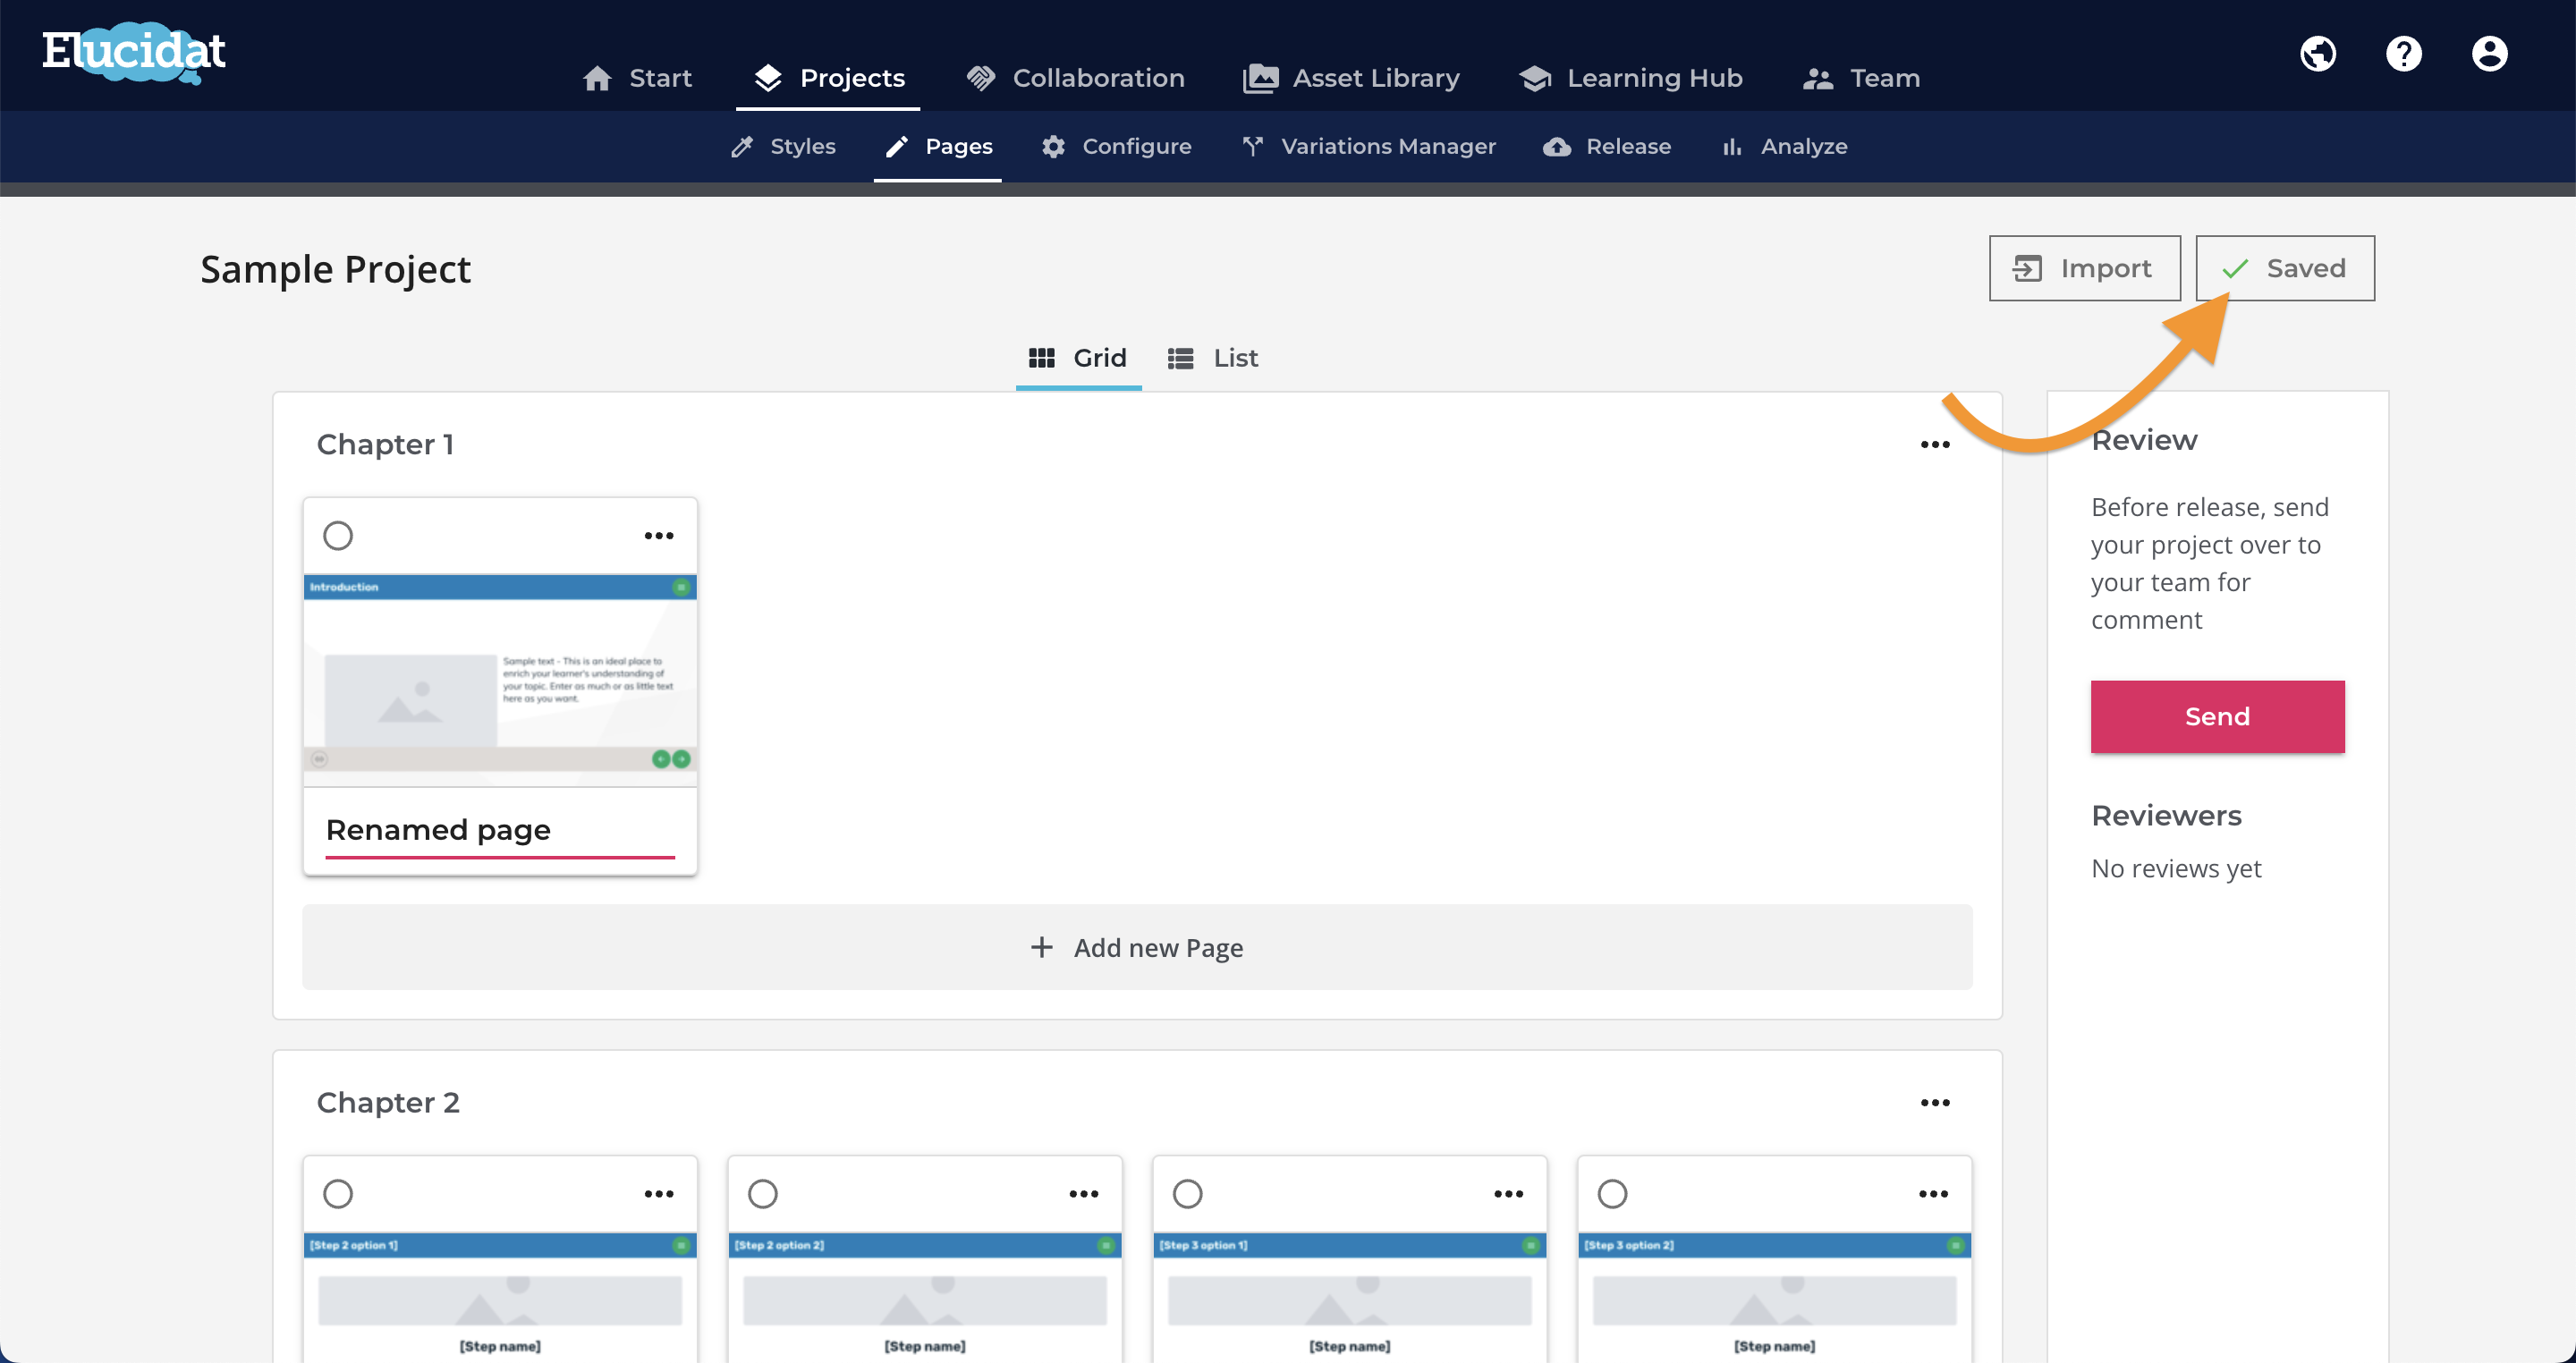Open Step 2 option 2 card options menu
The width and height of the screenshot is (2576, 1363).
point(1084,1194)
